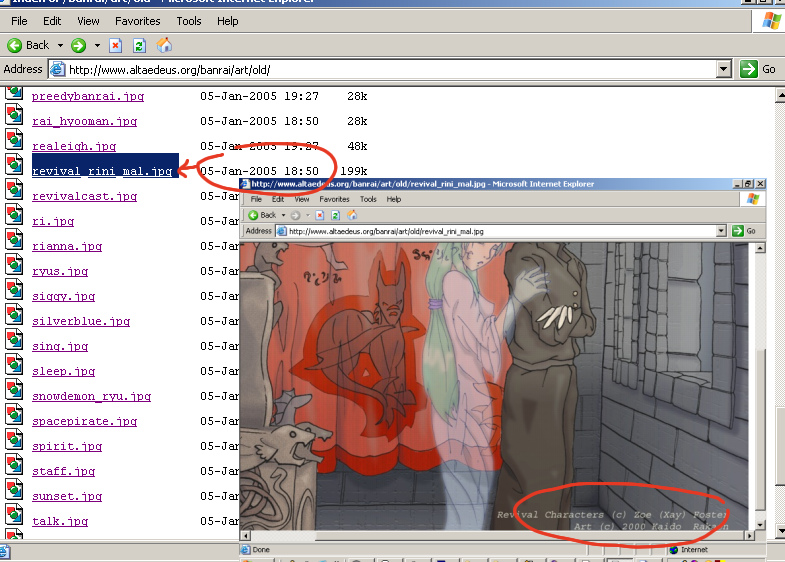
Task: Click scroll-right arrow in image window
Action: click(749, 535)
